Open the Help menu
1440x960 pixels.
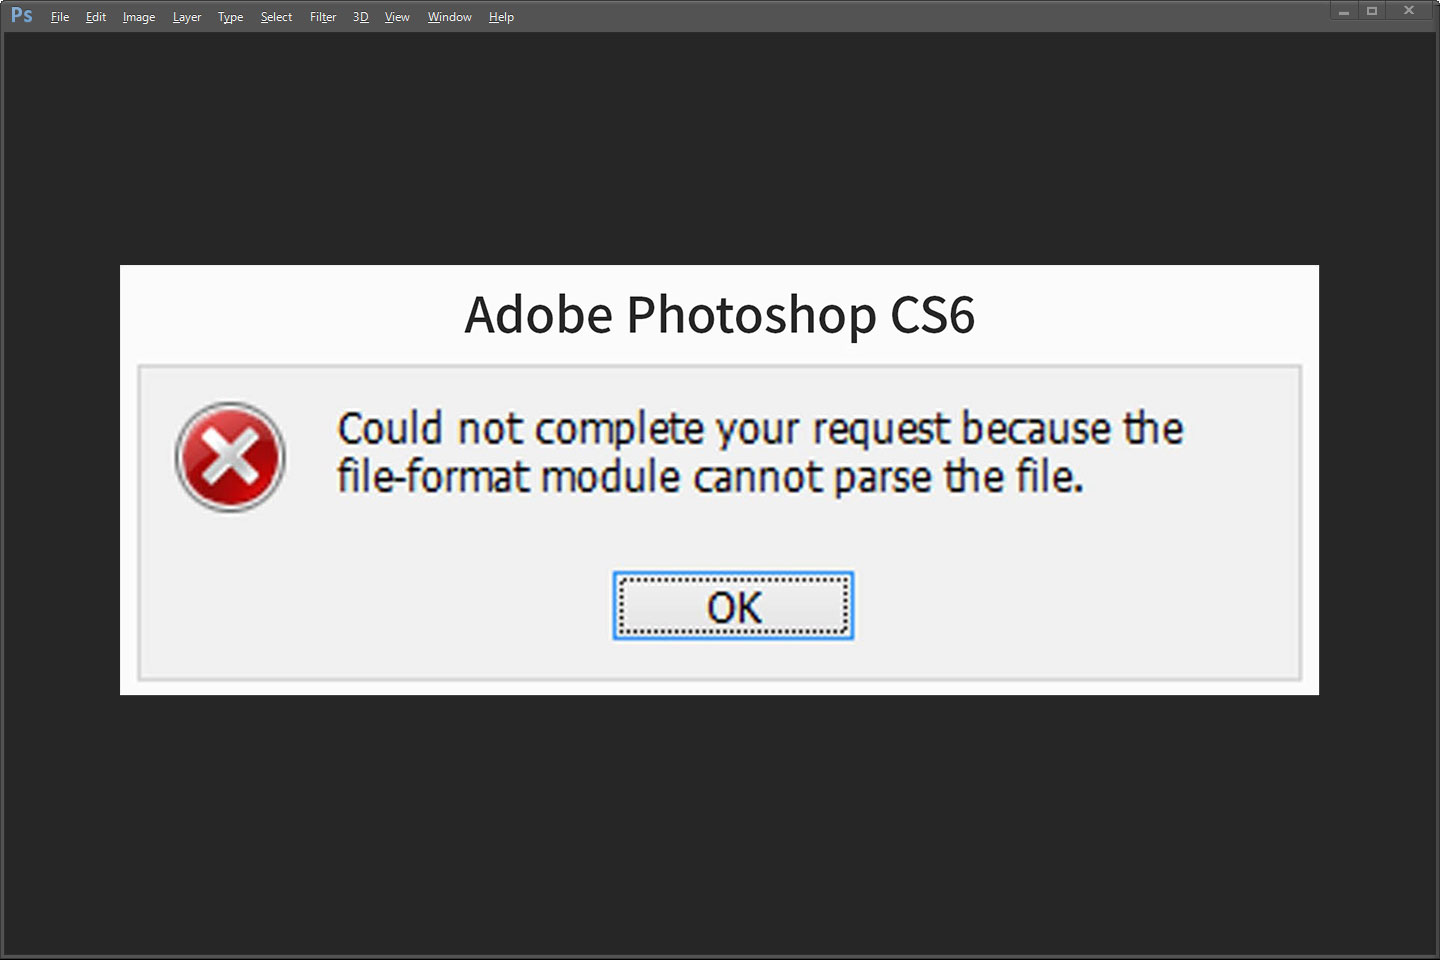pos(501,17)
